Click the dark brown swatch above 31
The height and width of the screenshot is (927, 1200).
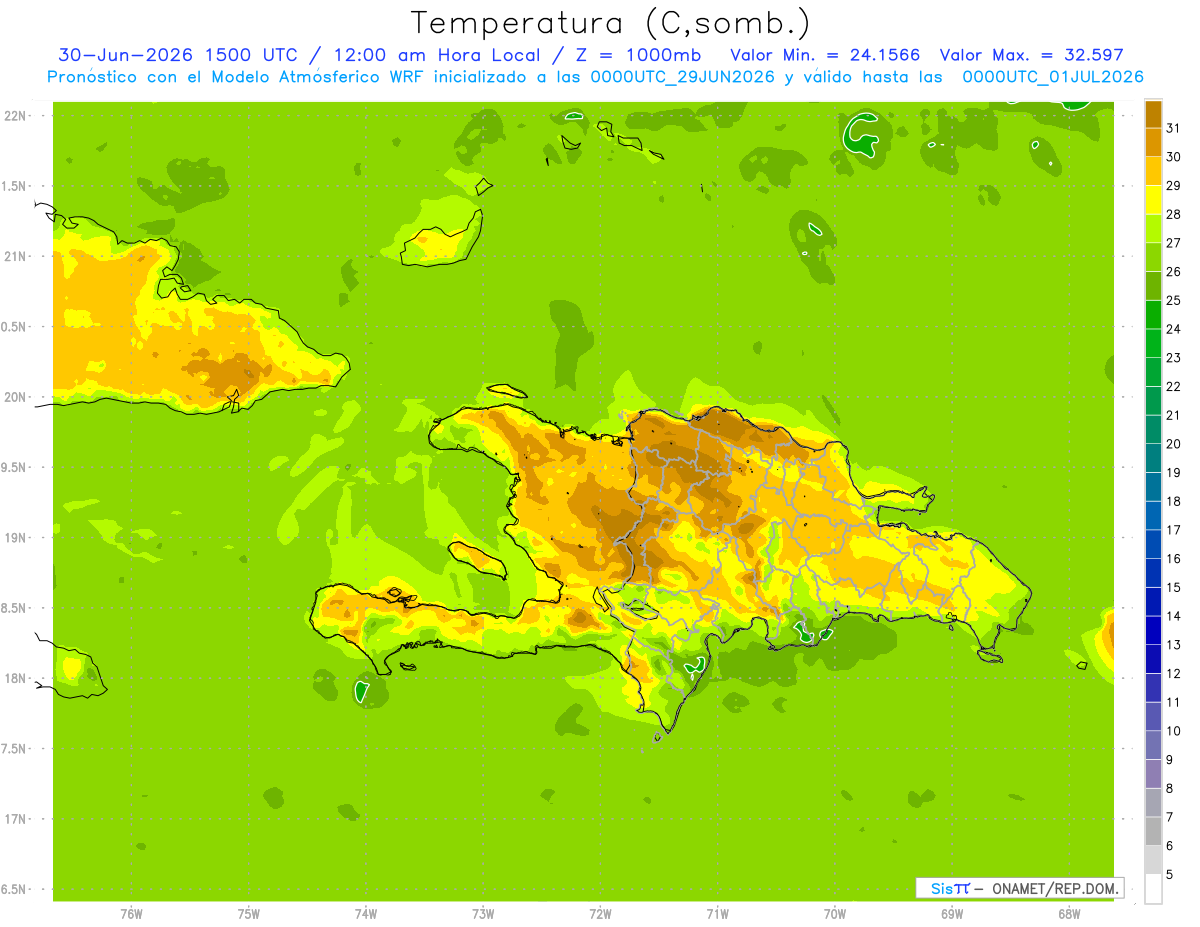[1153, 113]
